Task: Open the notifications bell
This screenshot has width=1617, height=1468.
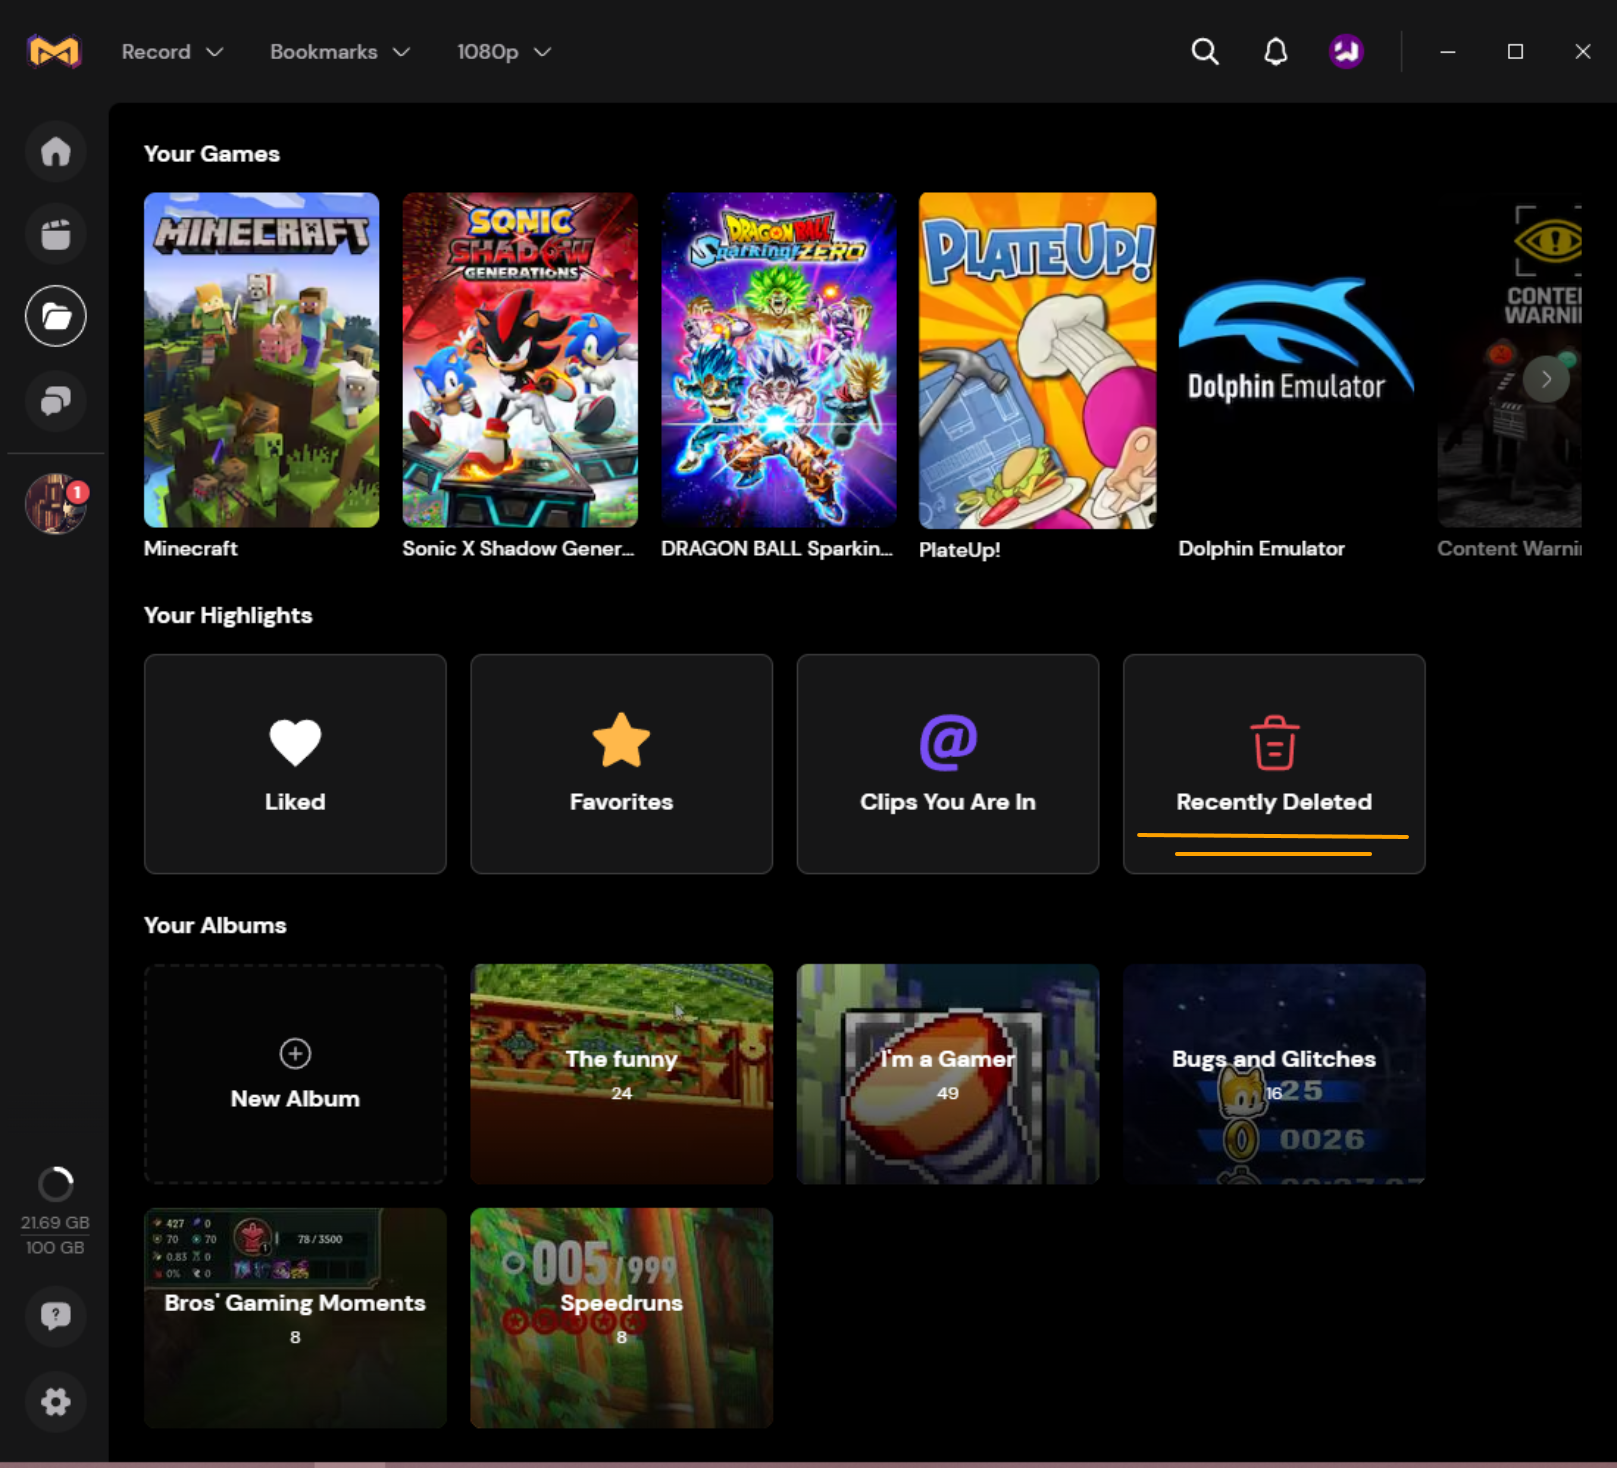Action: 1275,51
